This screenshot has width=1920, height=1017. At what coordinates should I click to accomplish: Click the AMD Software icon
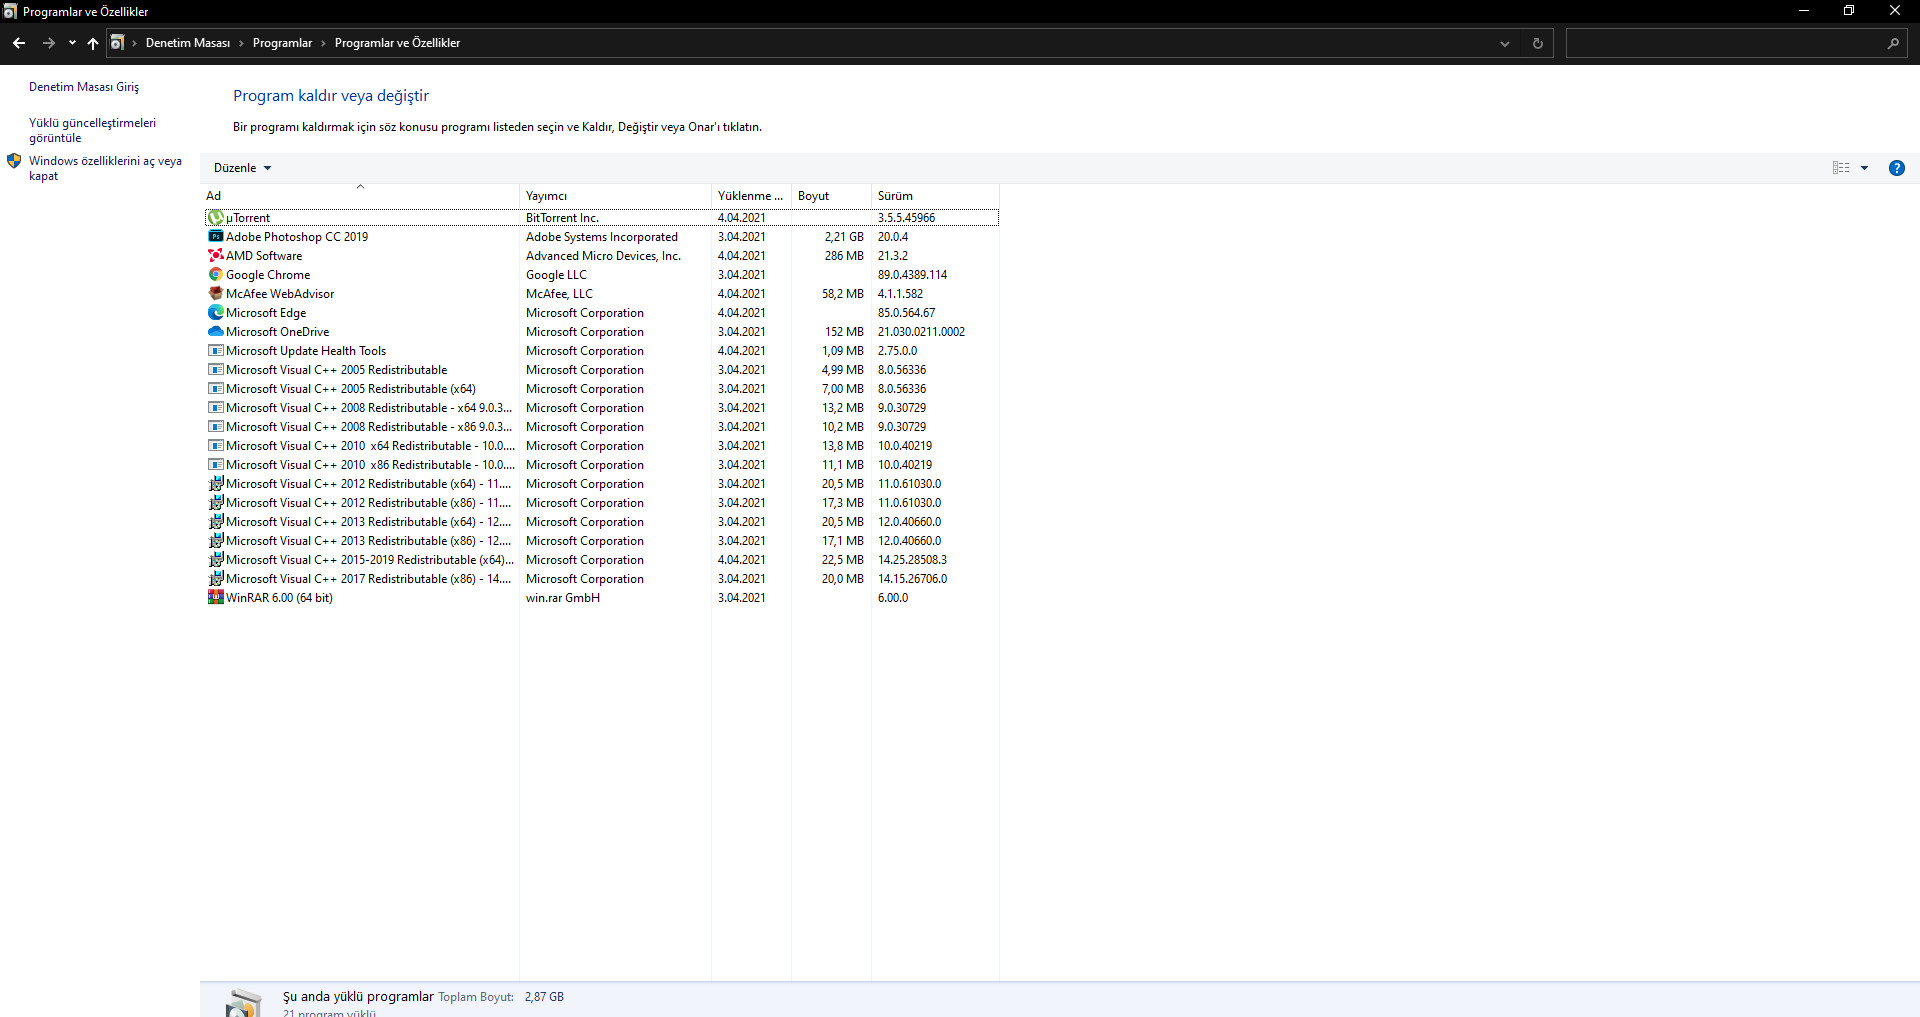[x=215, y=256]
